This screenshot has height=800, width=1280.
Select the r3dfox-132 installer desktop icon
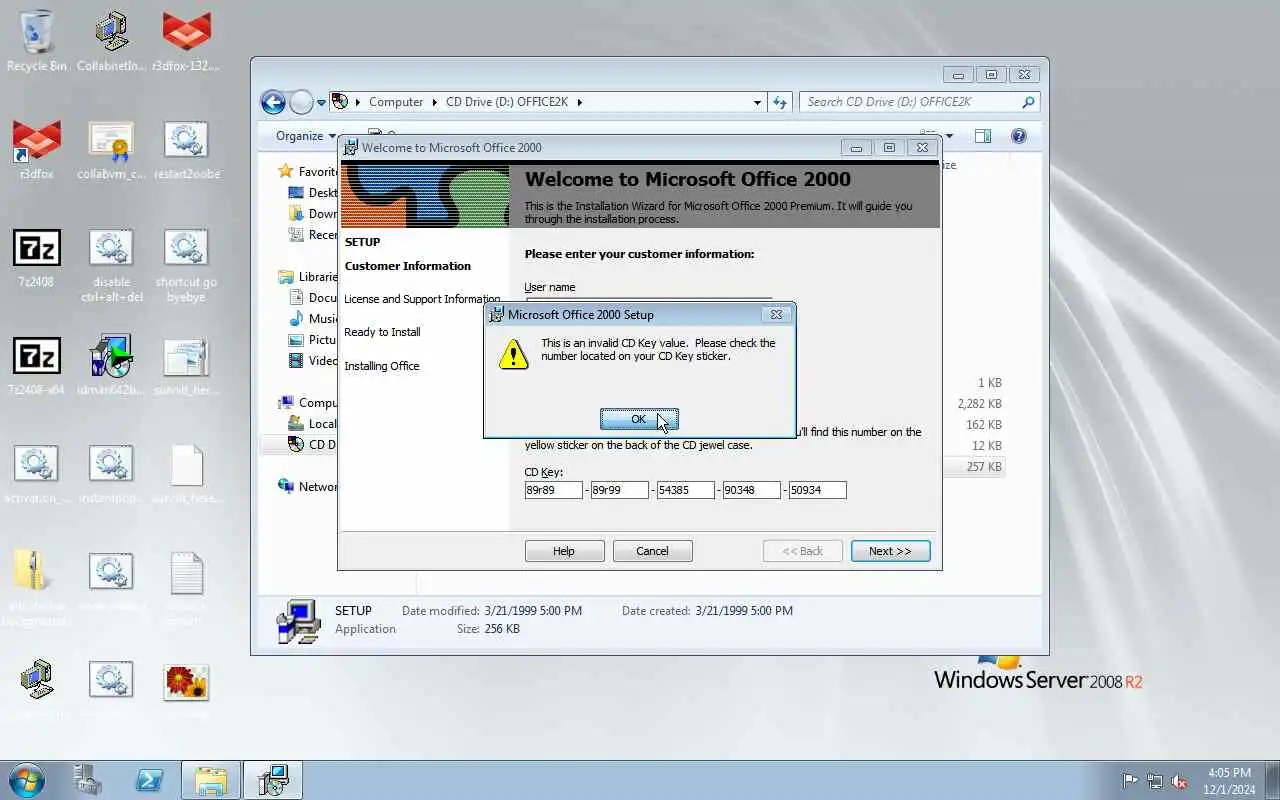click(186, 41)
